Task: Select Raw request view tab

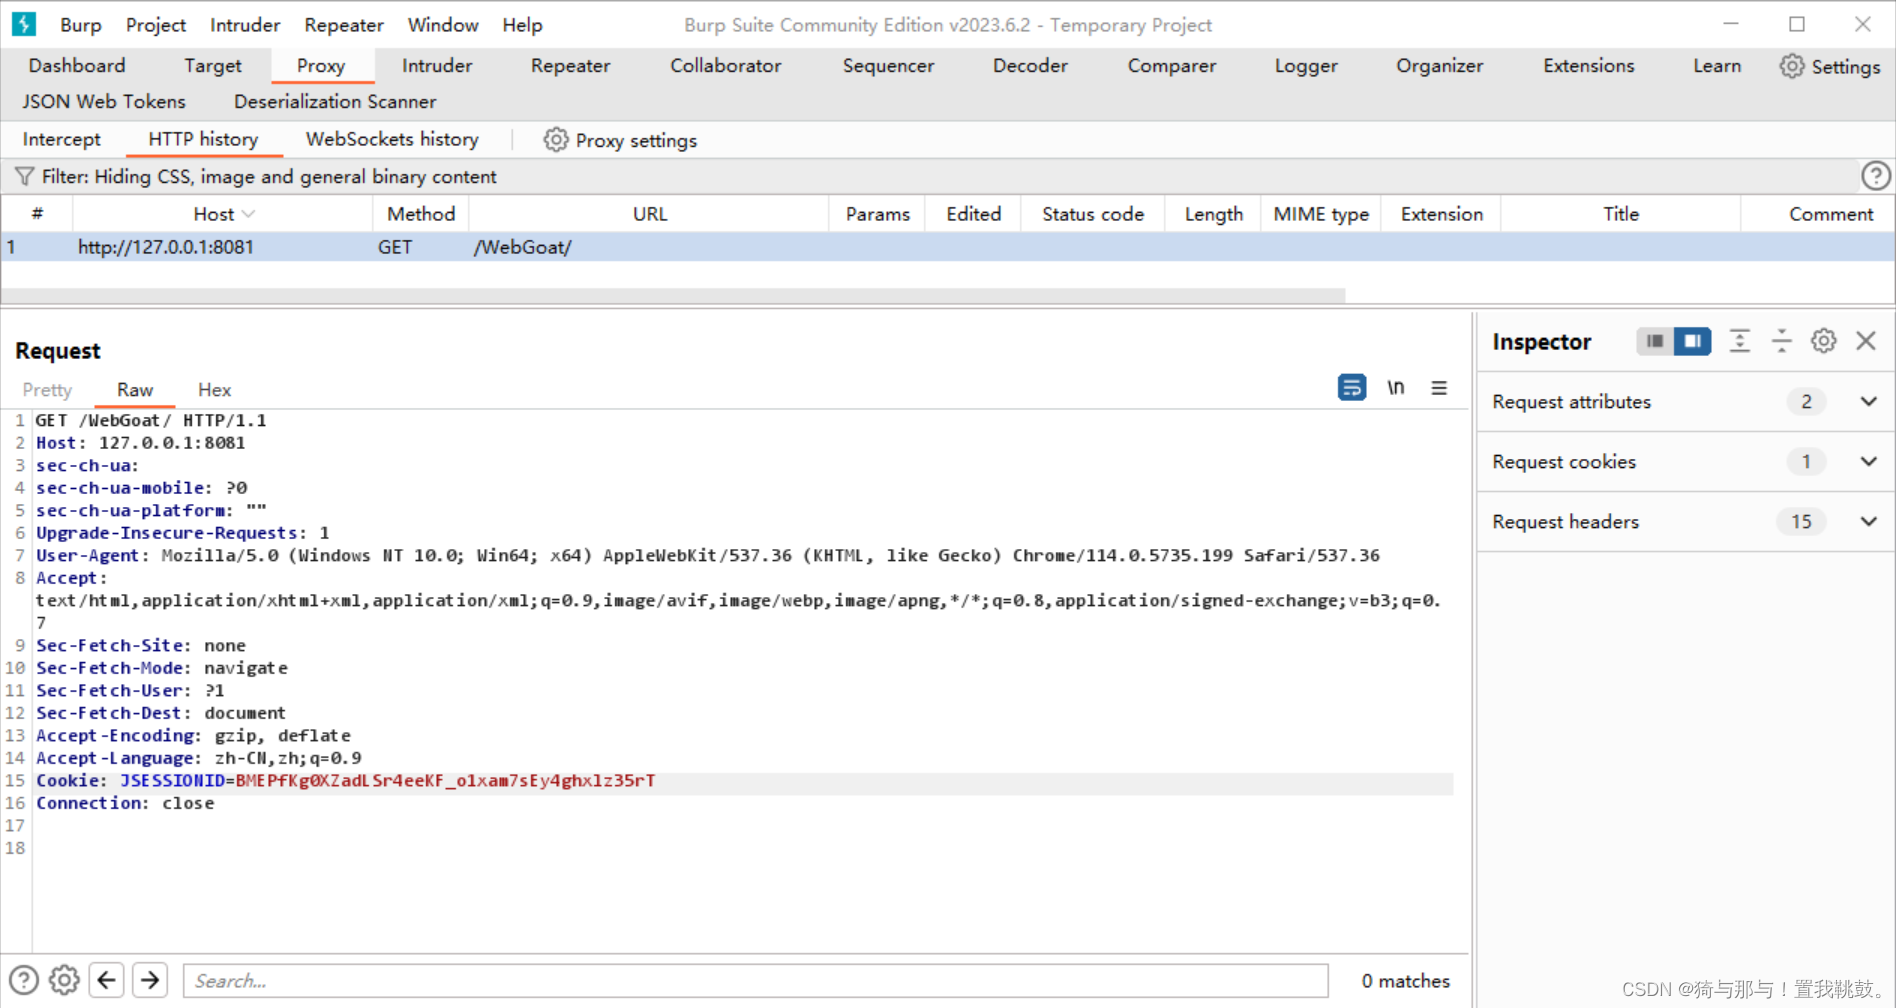Action: [135, 390]
